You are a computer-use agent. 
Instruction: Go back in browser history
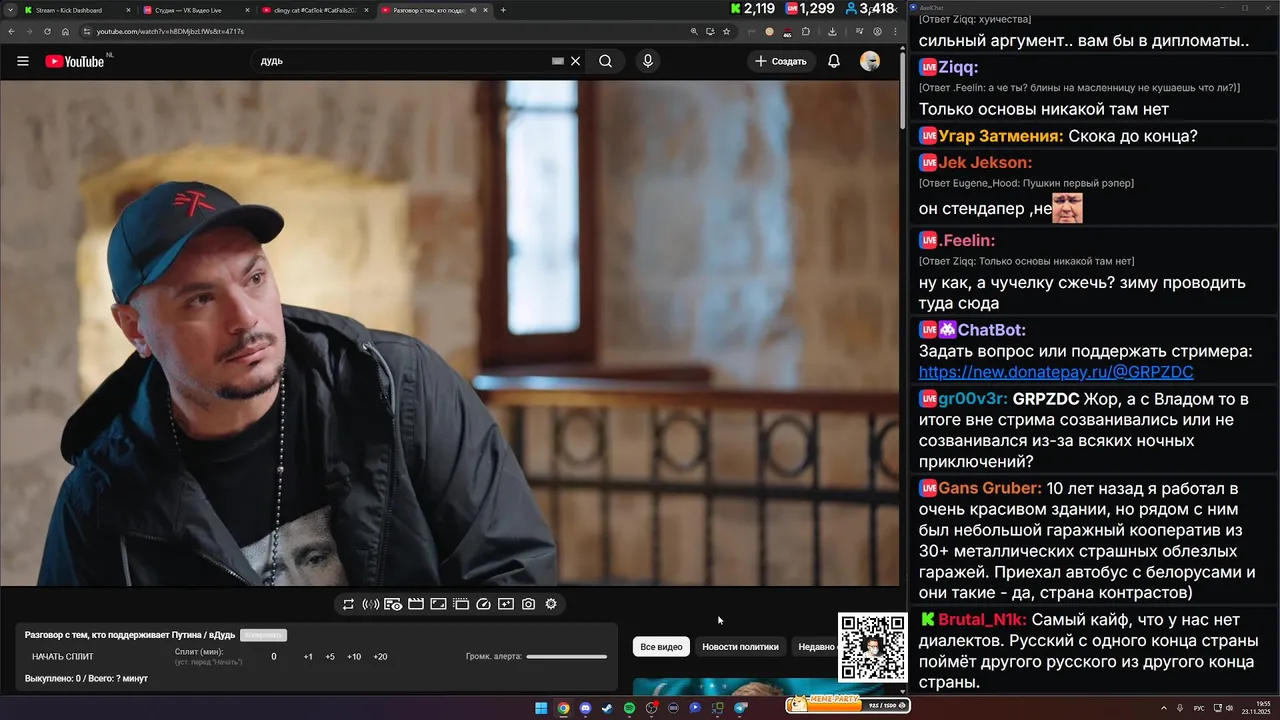coord(11,31)
